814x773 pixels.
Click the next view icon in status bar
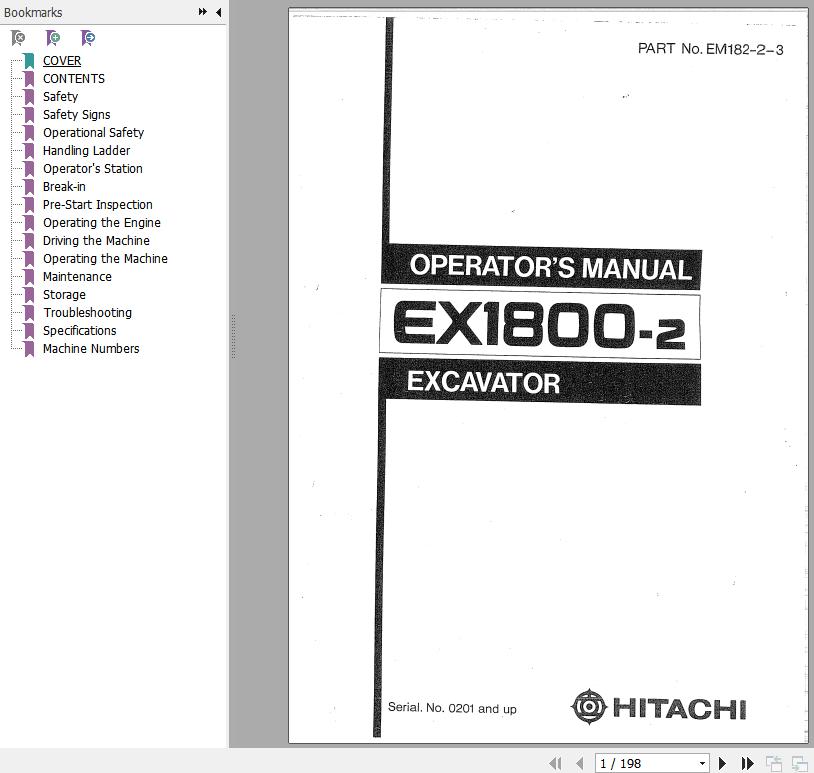(799, 763)
